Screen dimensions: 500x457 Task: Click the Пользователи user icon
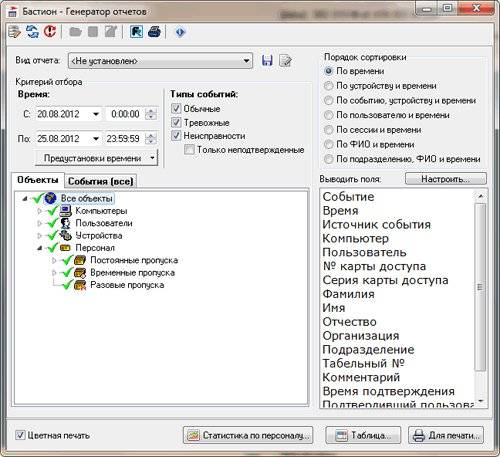(66, 223)
